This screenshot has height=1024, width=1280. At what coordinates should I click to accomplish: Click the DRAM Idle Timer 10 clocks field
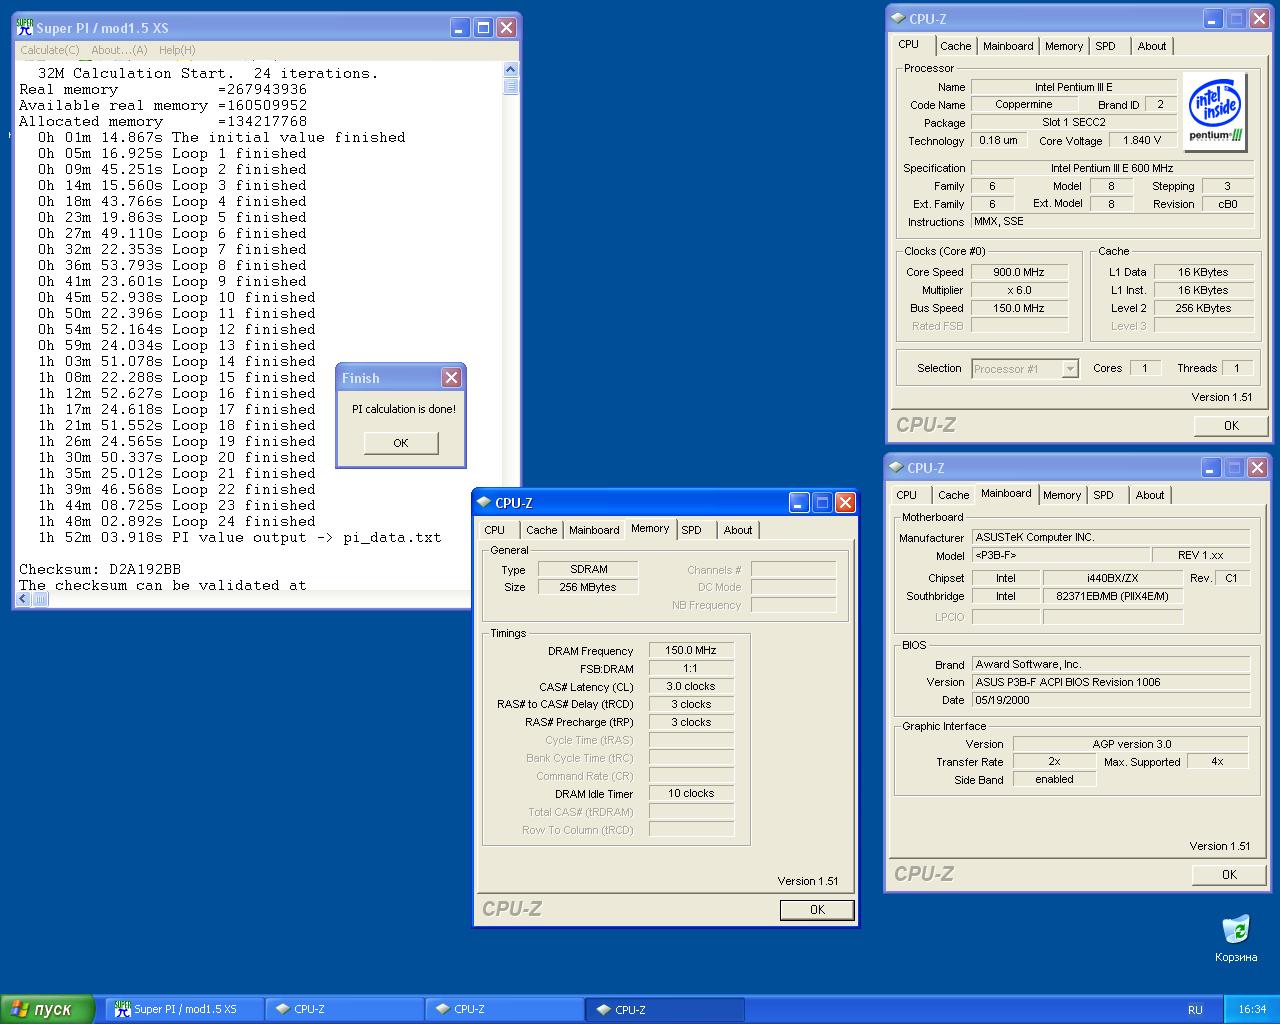[x=691, y=793]
